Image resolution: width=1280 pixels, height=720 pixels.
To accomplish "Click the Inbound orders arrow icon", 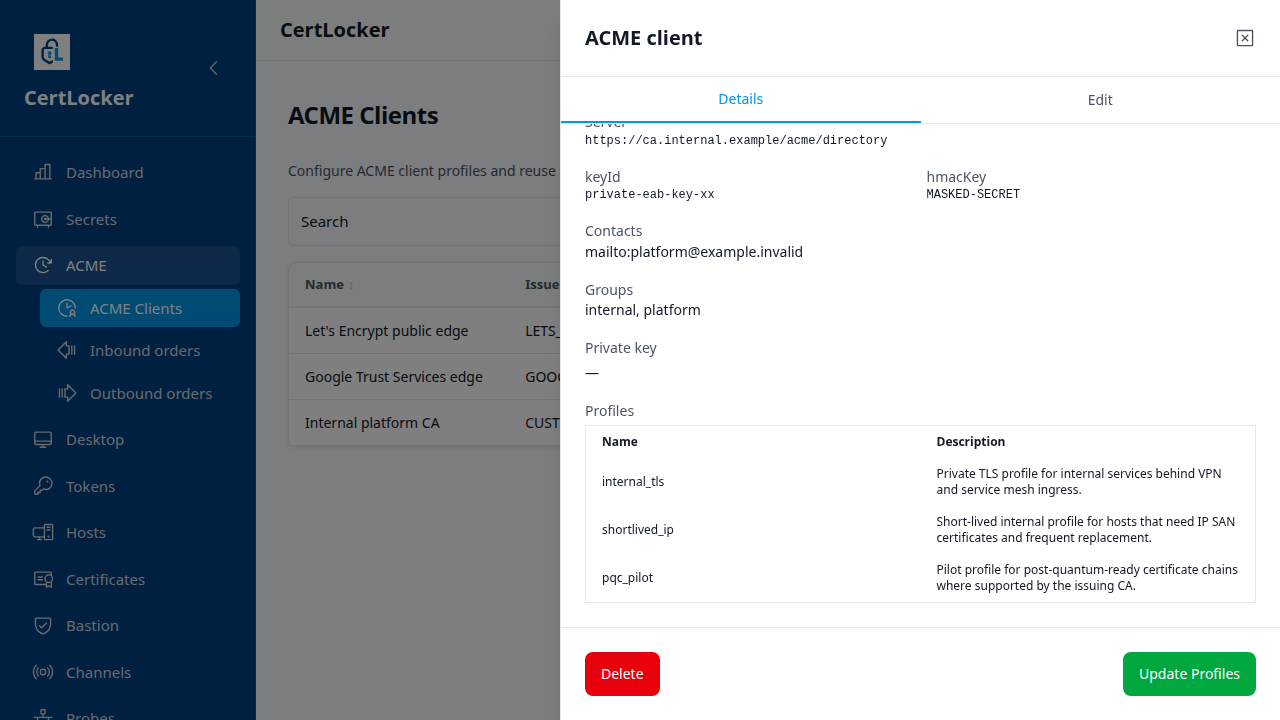I will pos(67,350).
